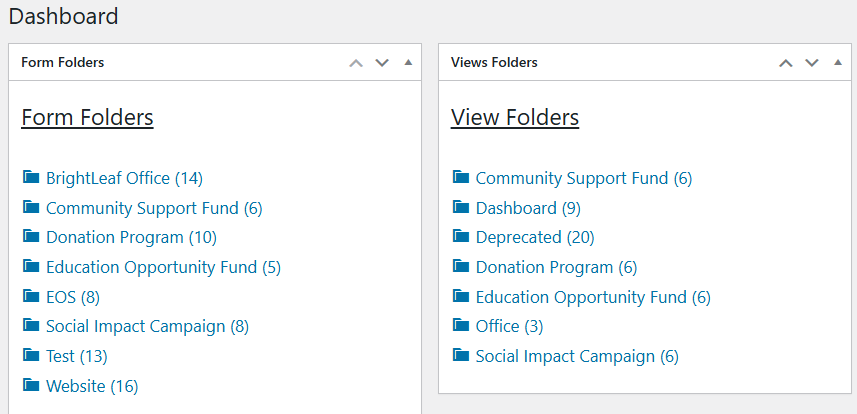Open Donation Program (6) view folder
The height and width of the screenshot is (414, 857).
click(556, 267)
